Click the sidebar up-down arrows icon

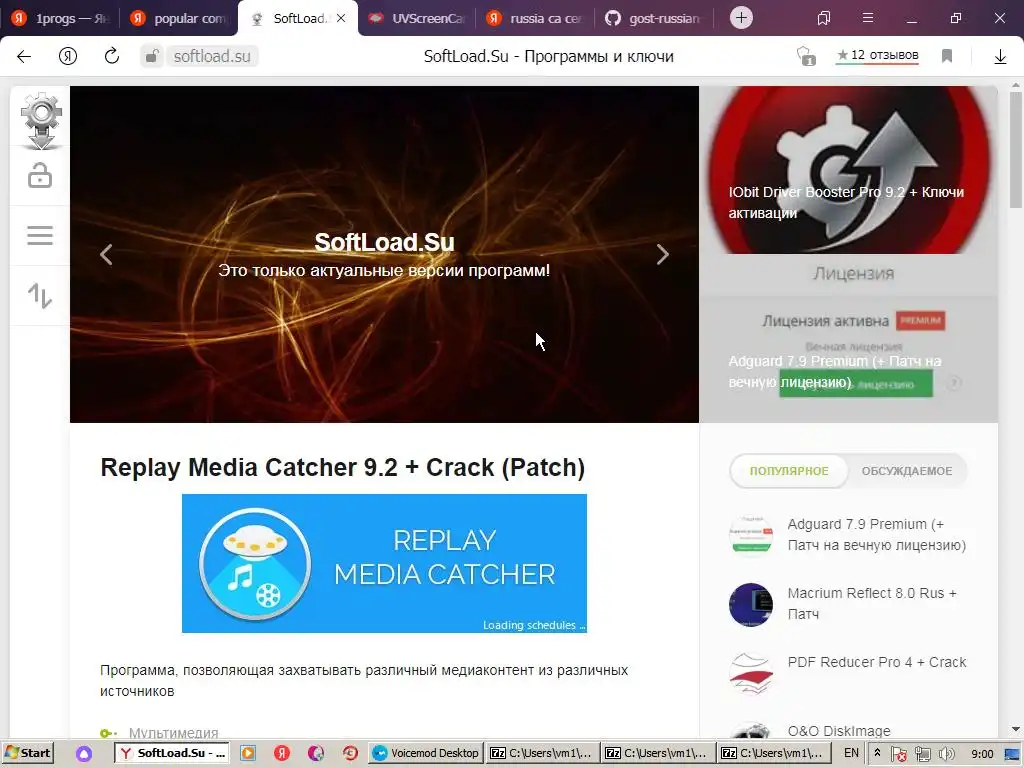click(x=40, y=295)
